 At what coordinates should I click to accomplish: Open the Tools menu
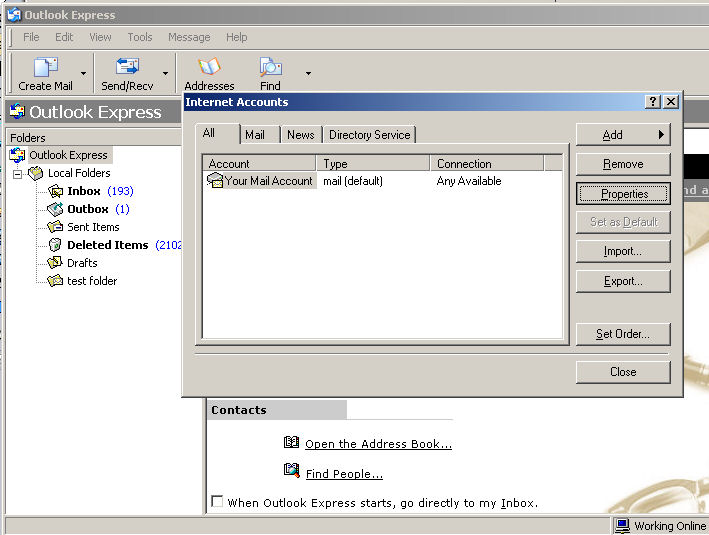pos(140,37)
